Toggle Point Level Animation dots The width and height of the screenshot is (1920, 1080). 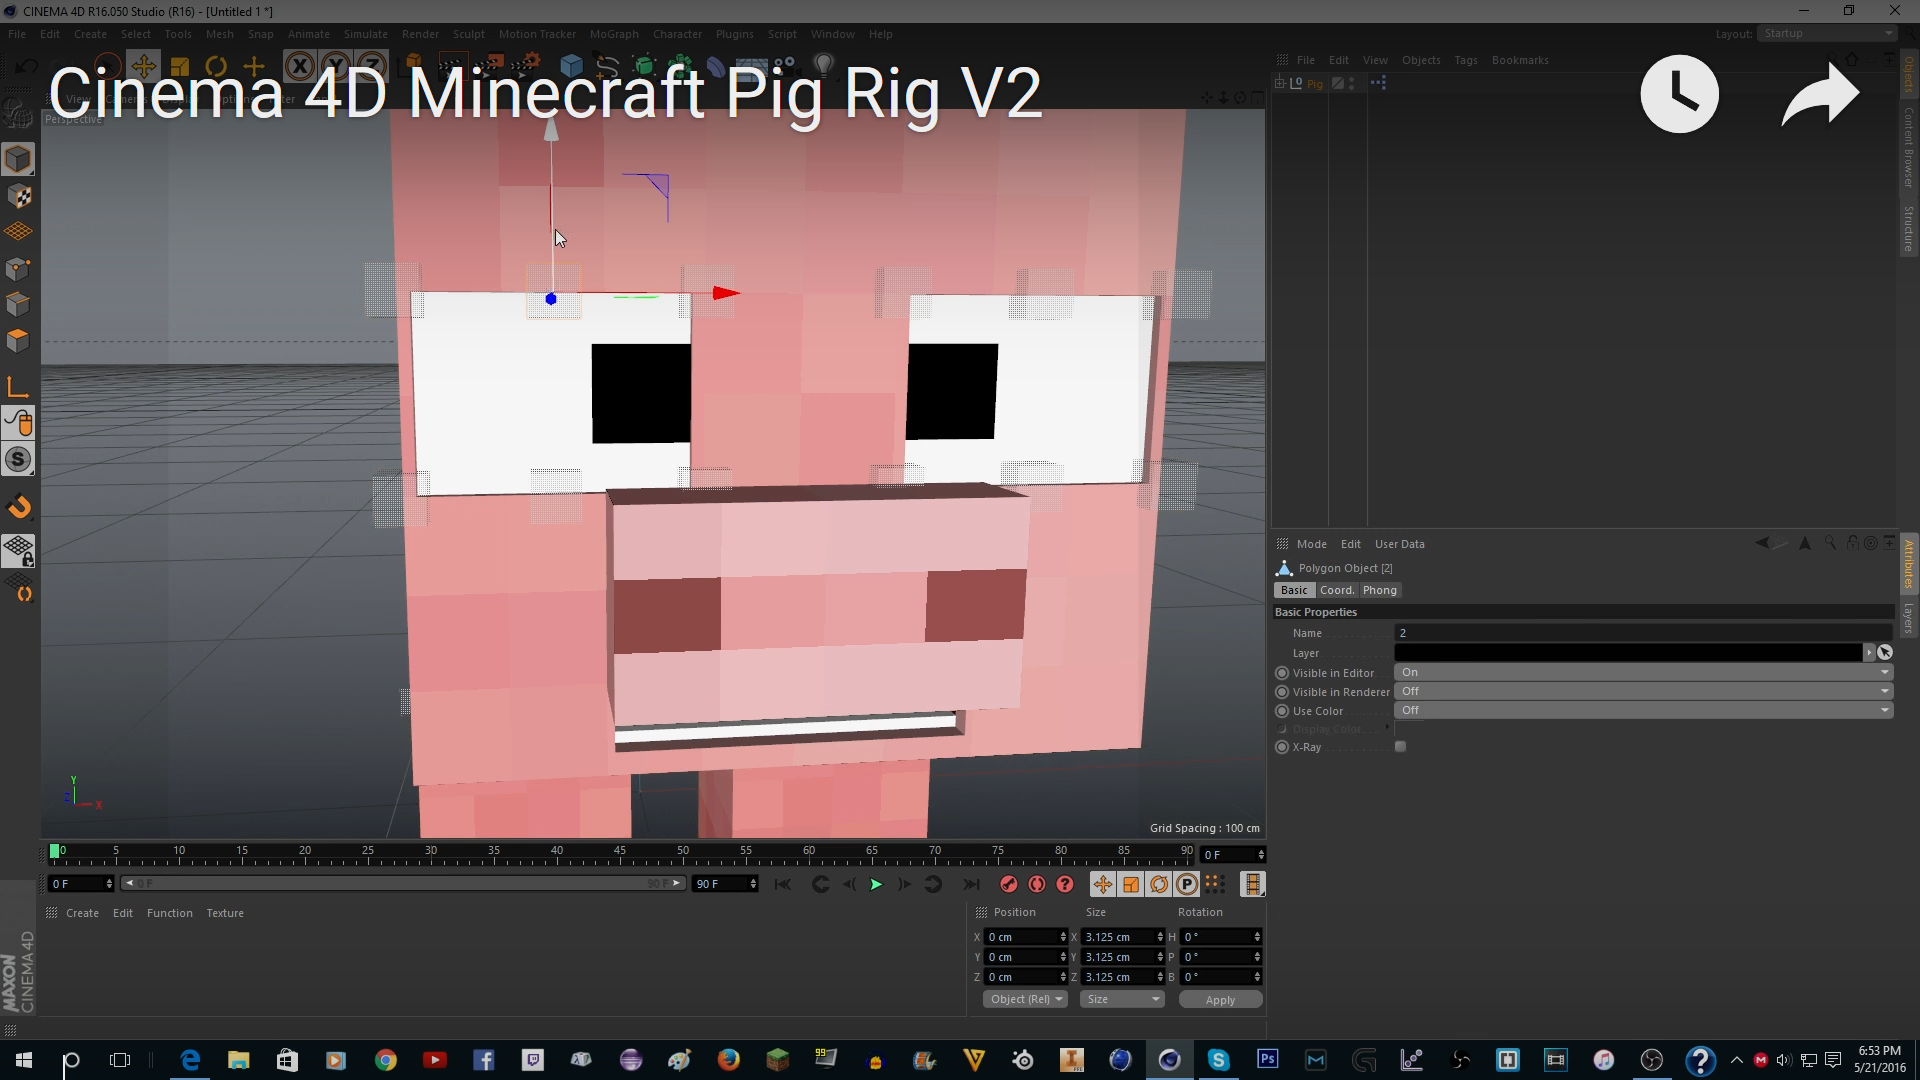[1214, 884]
